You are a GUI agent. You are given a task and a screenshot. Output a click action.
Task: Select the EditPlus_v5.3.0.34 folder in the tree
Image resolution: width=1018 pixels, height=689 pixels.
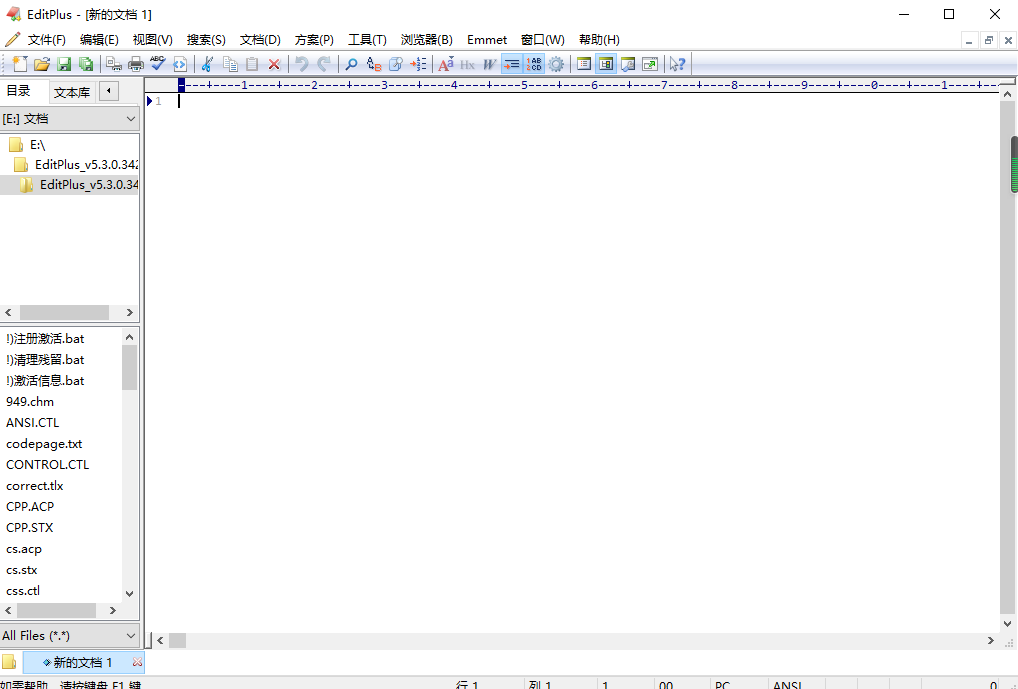(x=85, y=184)
